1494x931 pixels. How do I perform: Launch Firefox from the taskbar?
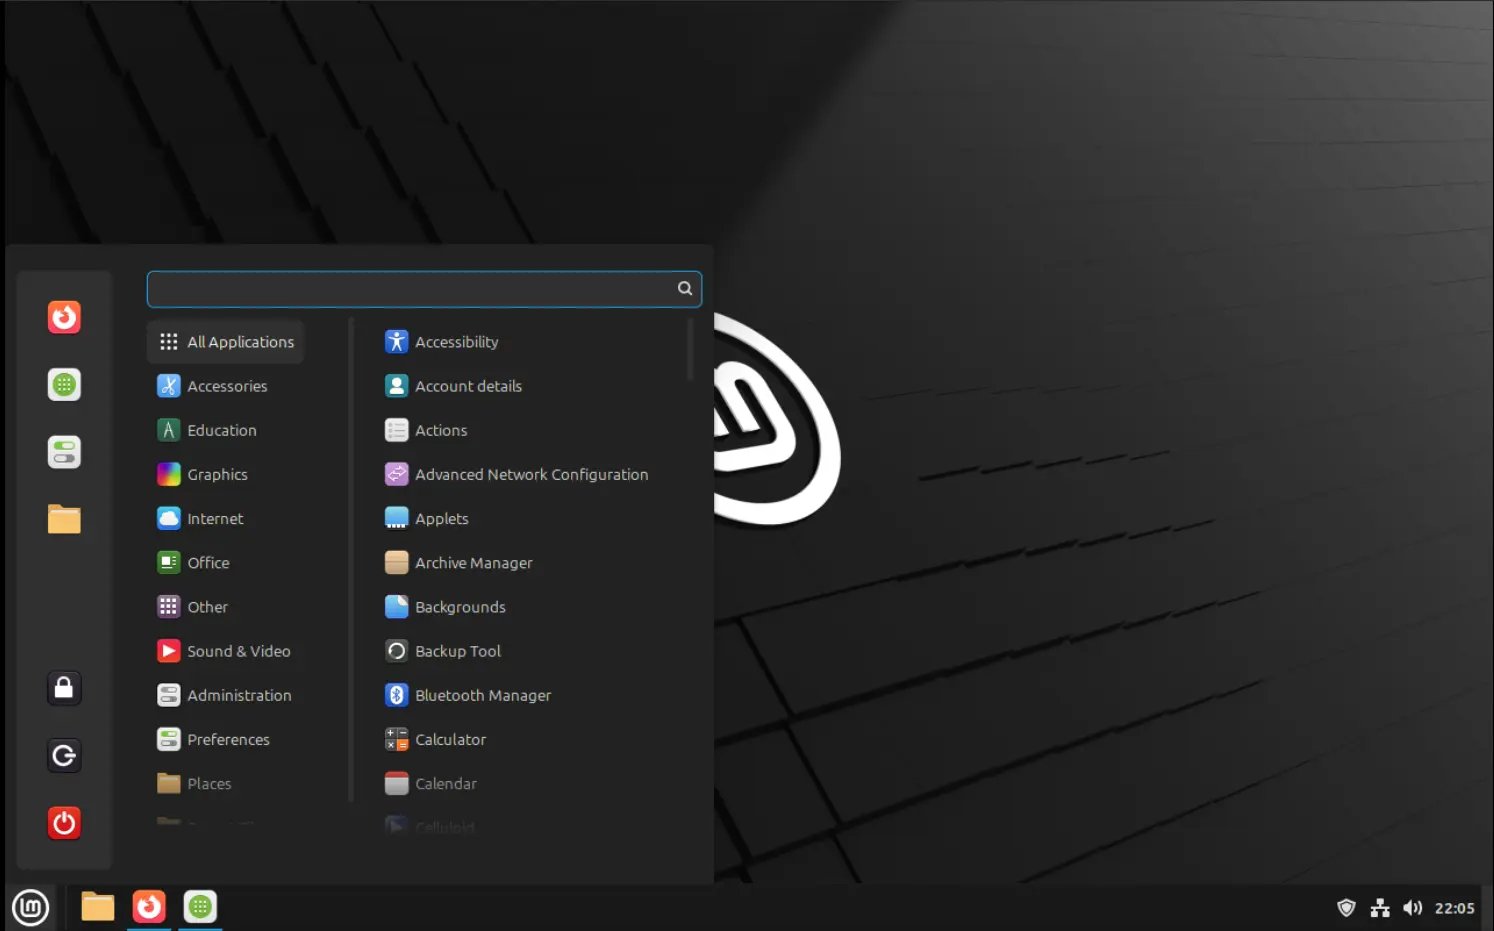click(149, 907)
